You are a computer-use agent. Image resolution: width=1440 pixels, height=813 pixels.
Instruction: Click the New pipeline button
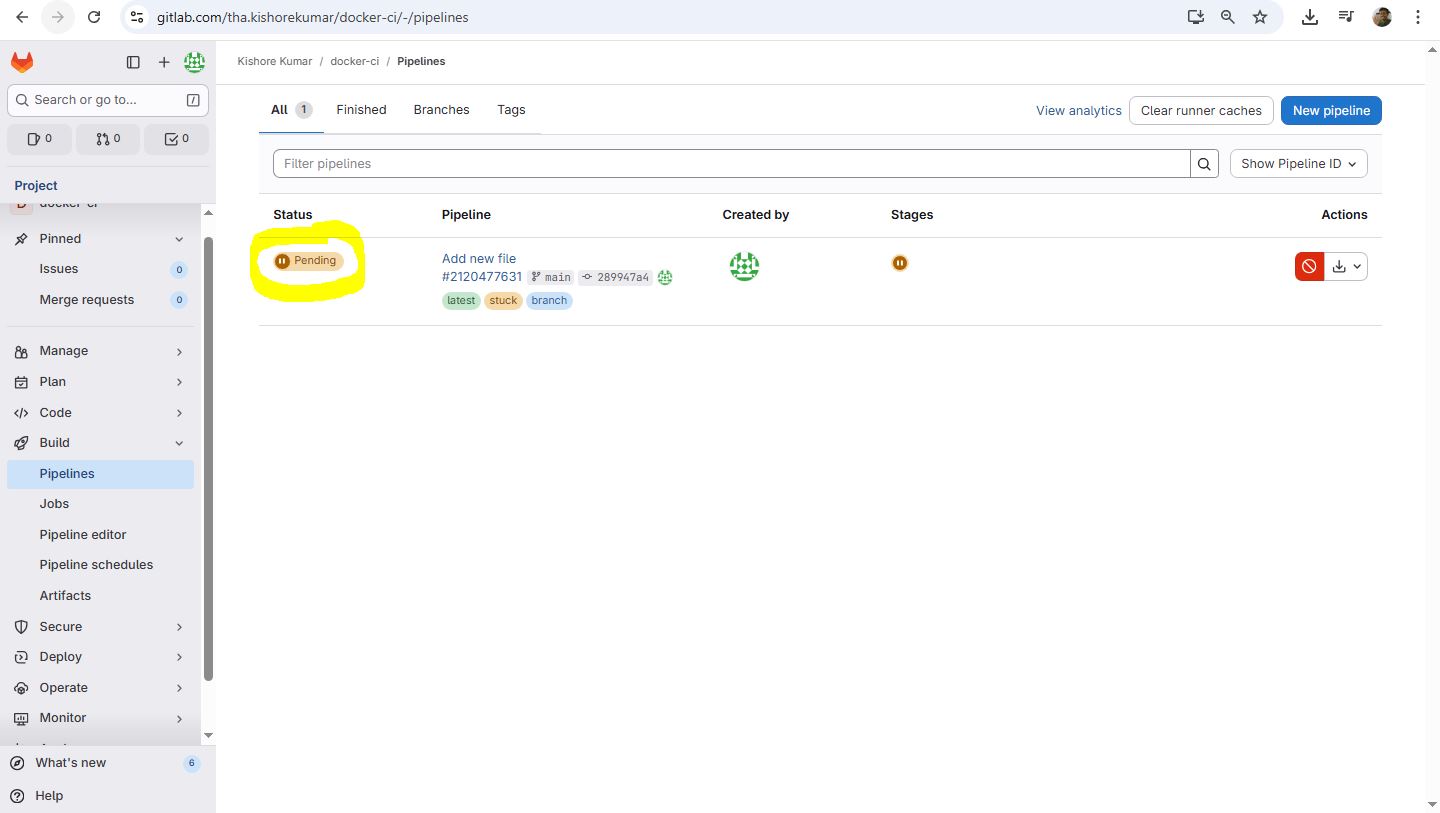[1331, 110]
